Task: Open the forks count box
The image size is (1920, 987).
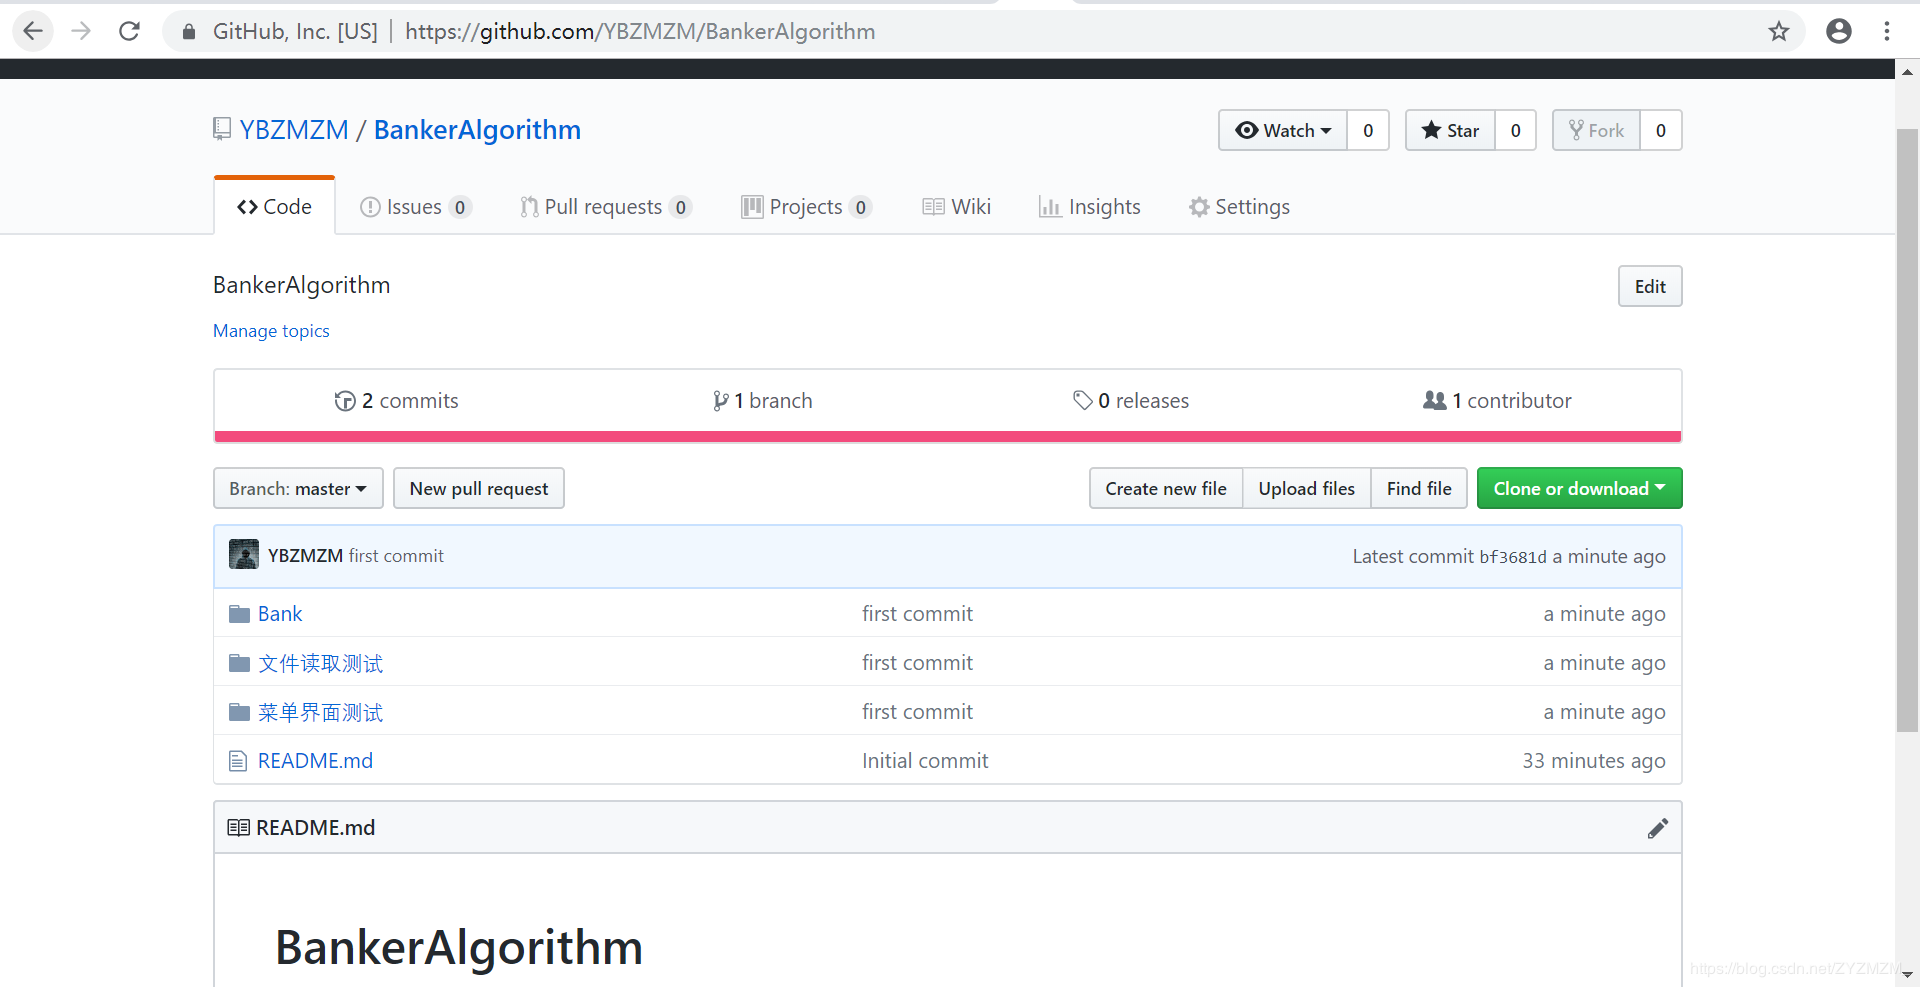Action: [1661, 130]
